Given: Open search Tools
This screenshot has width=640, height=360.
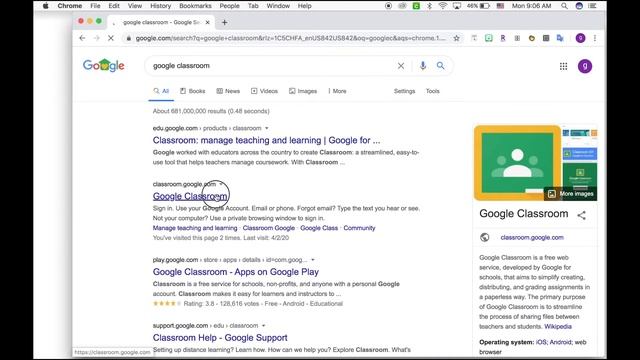Looking at the screenshot, I should 433,91.
